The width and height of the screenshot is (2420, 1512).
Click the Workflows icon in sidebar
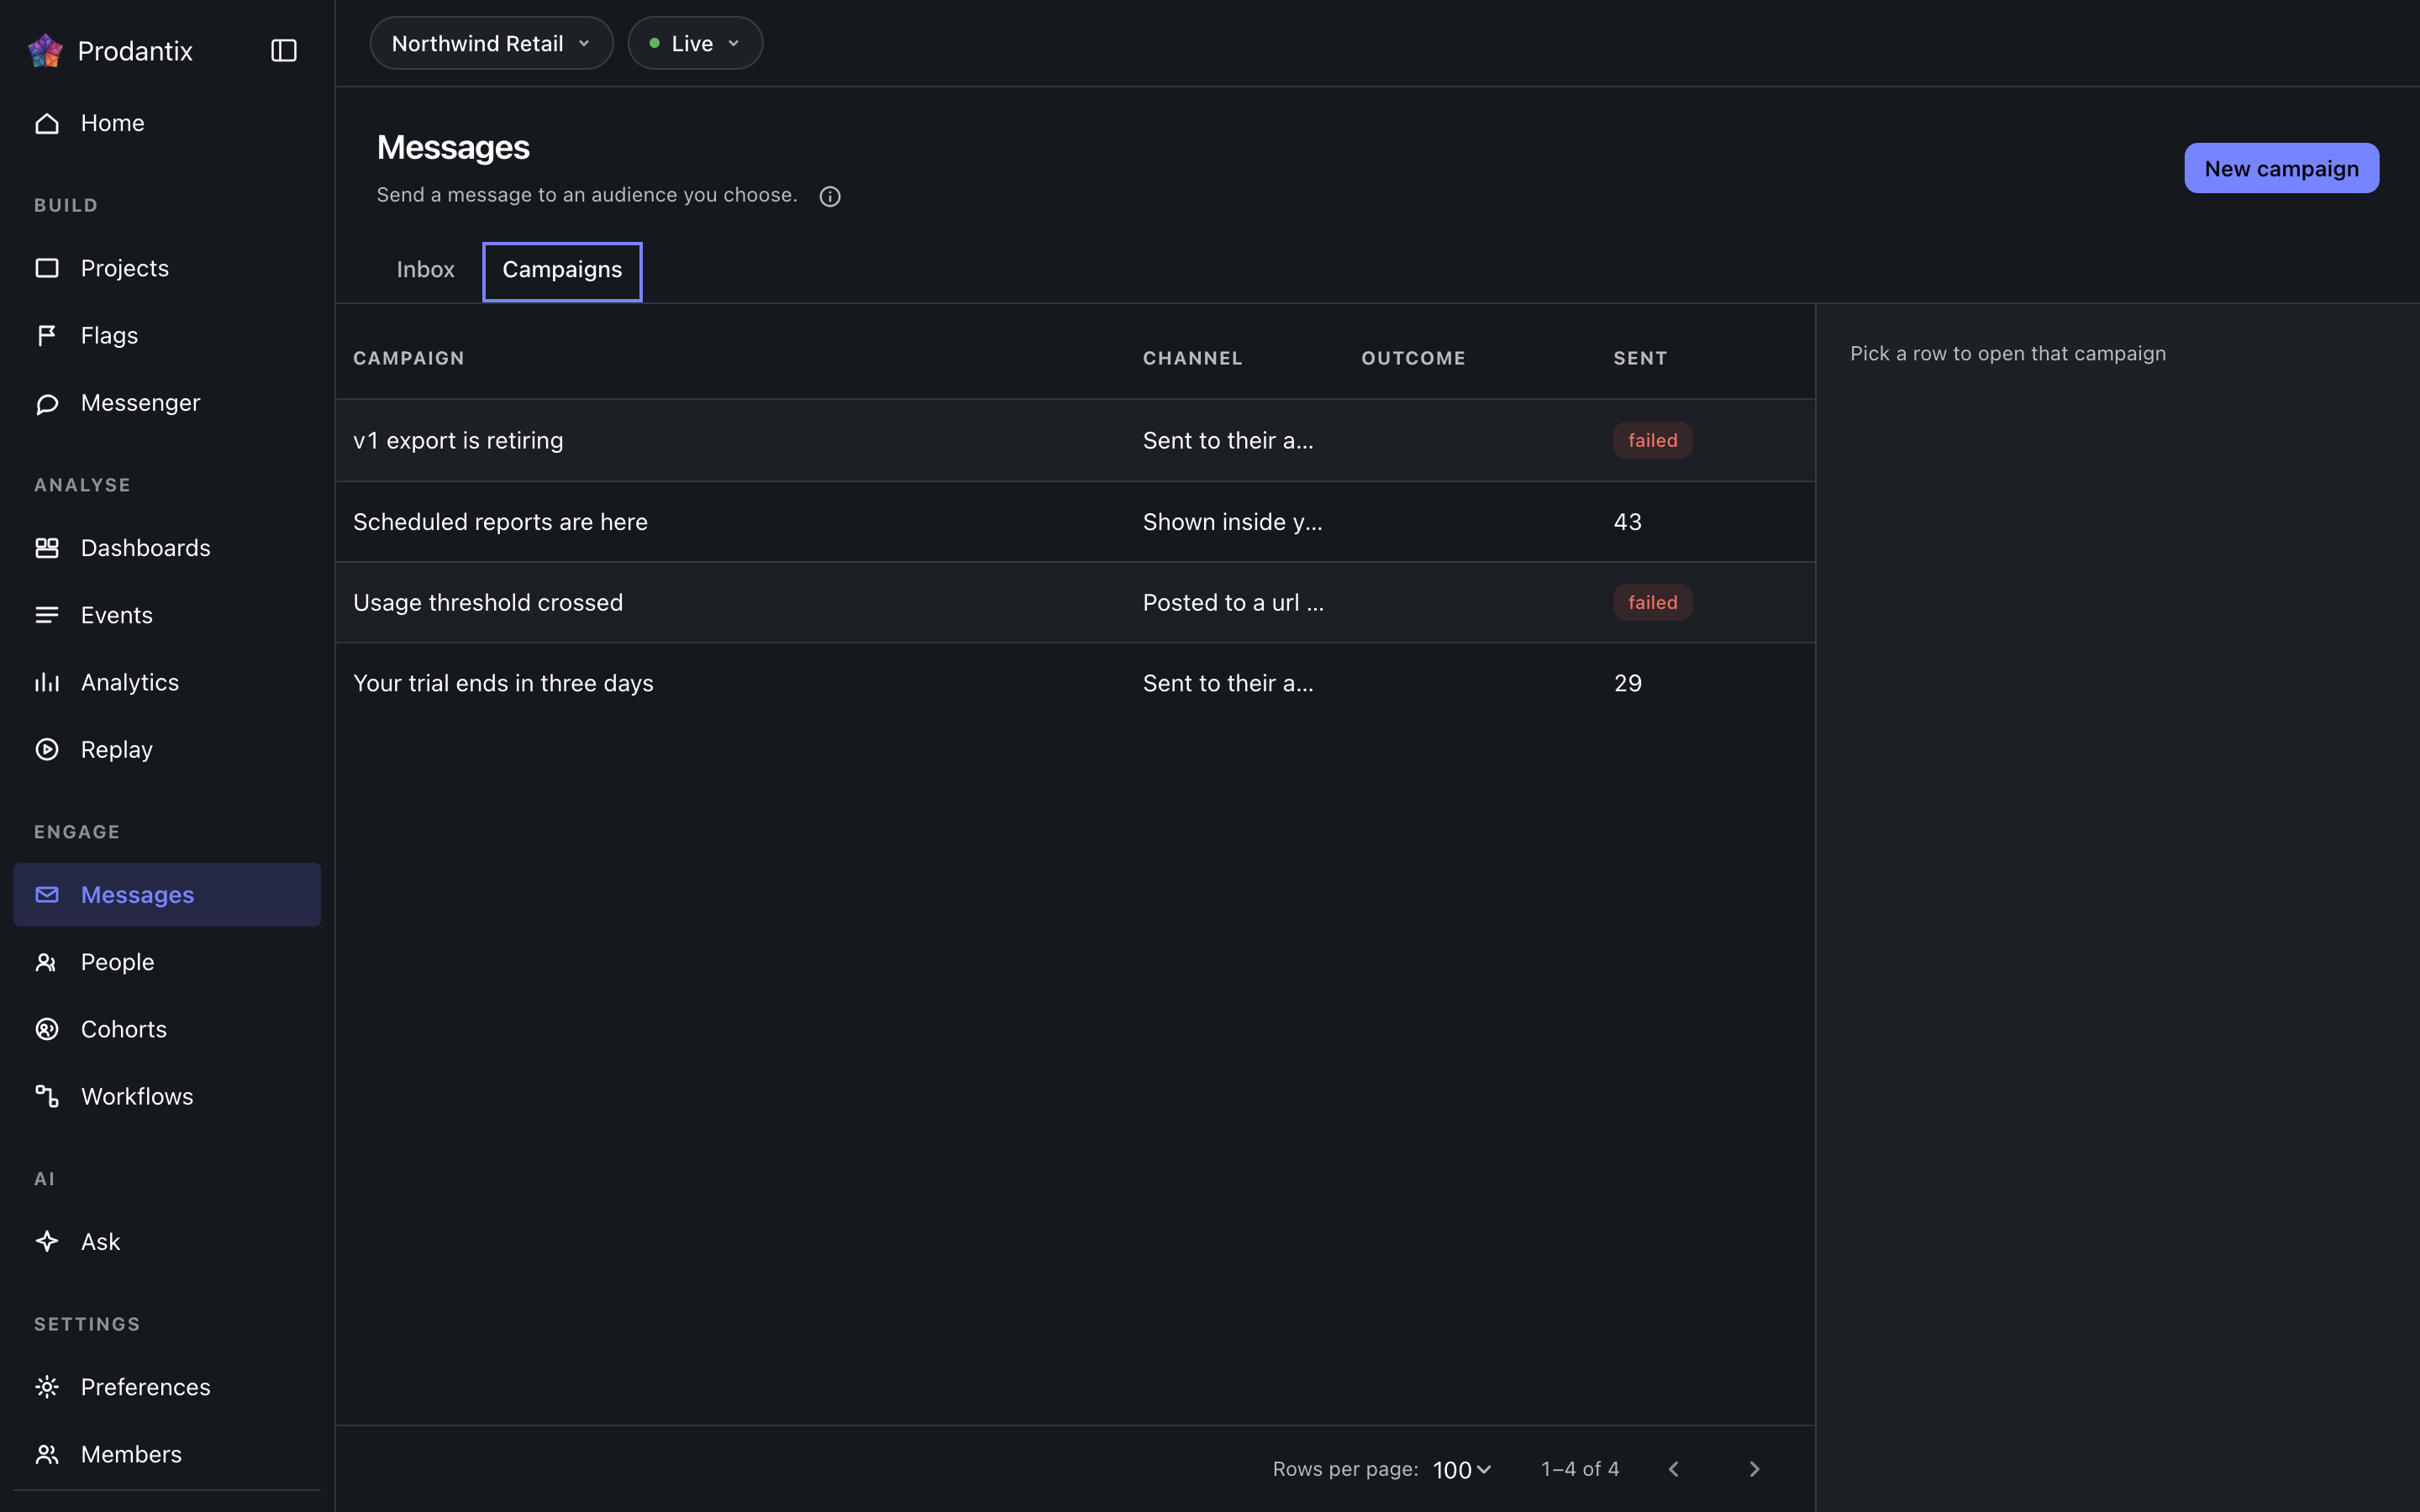[47, 1096]
